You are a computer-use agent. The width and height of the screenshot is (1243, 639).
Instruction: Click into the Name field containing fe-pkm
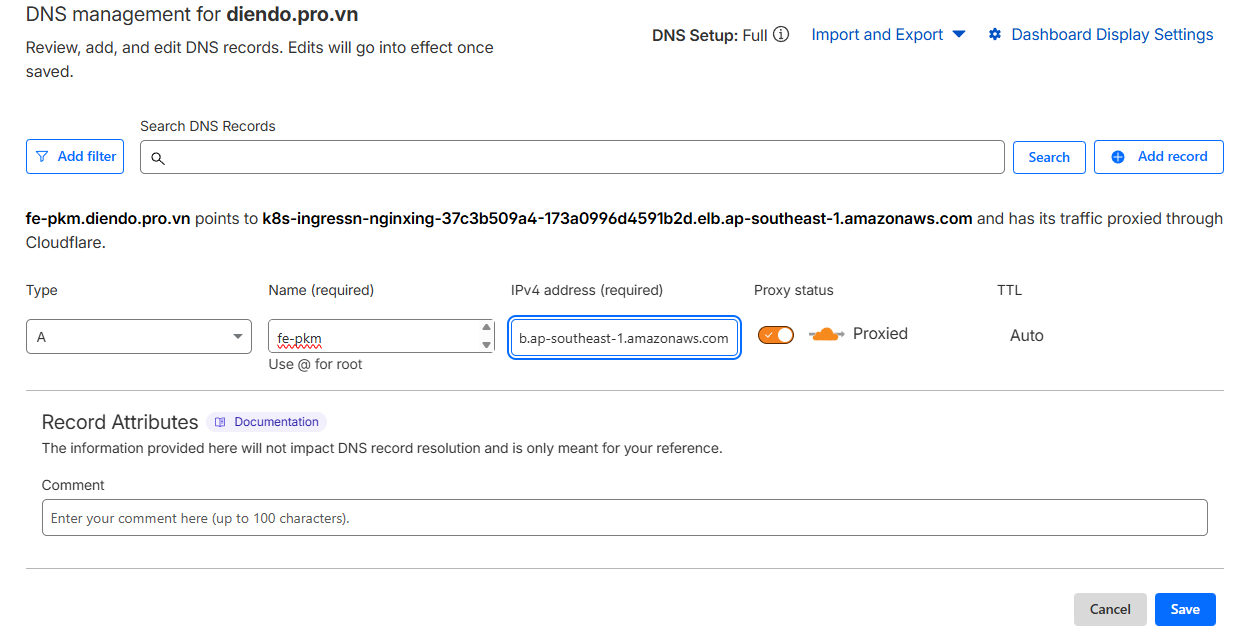pyautogui.click(x=370, y=338)
